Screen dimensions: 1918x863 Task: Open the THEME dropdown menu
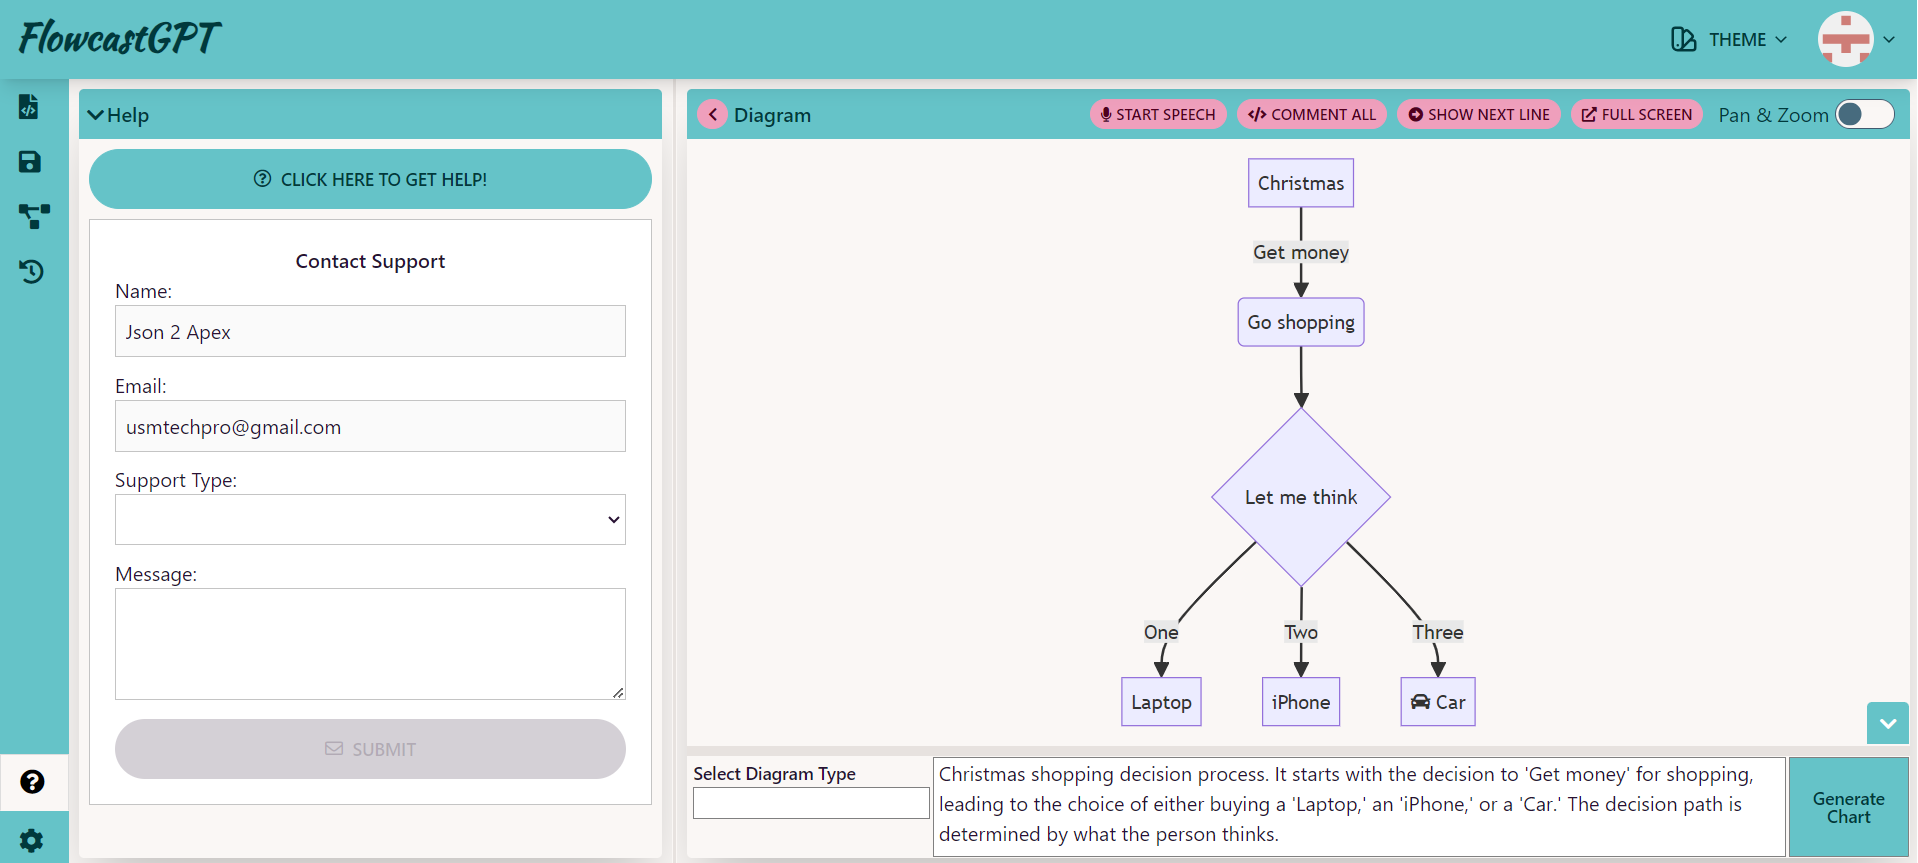point(1729,40)
